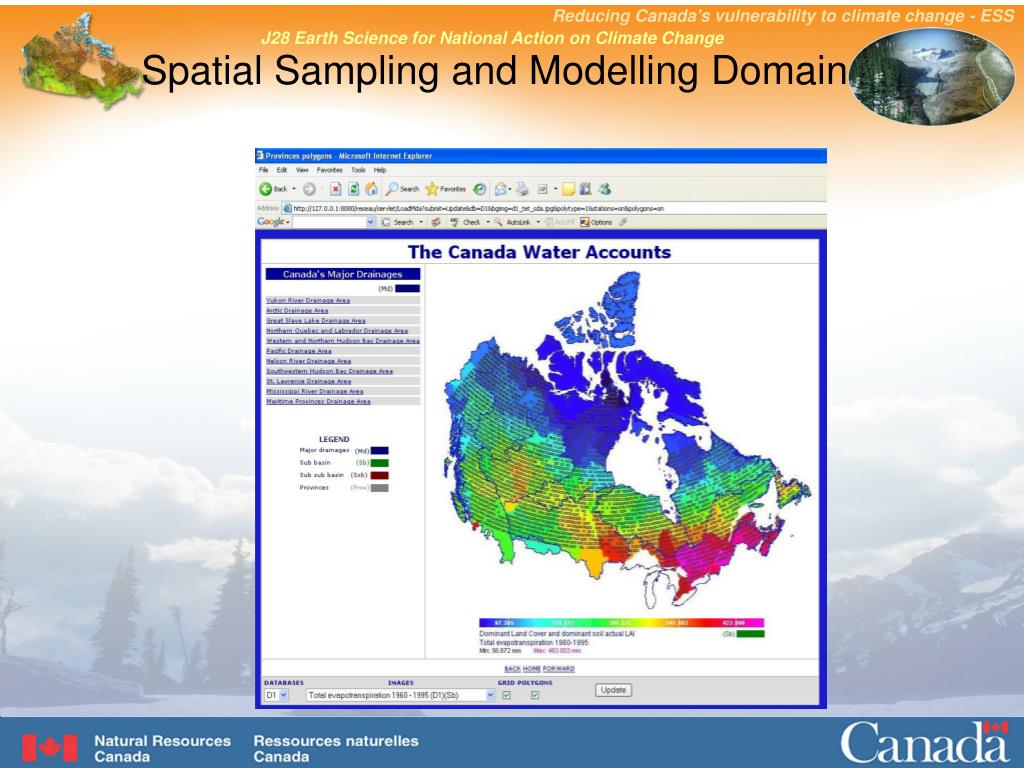Click the grey Forward arrow icon
Viewport: 1024px width, 768px height.
pyautogui.click(x=309, y=189)
